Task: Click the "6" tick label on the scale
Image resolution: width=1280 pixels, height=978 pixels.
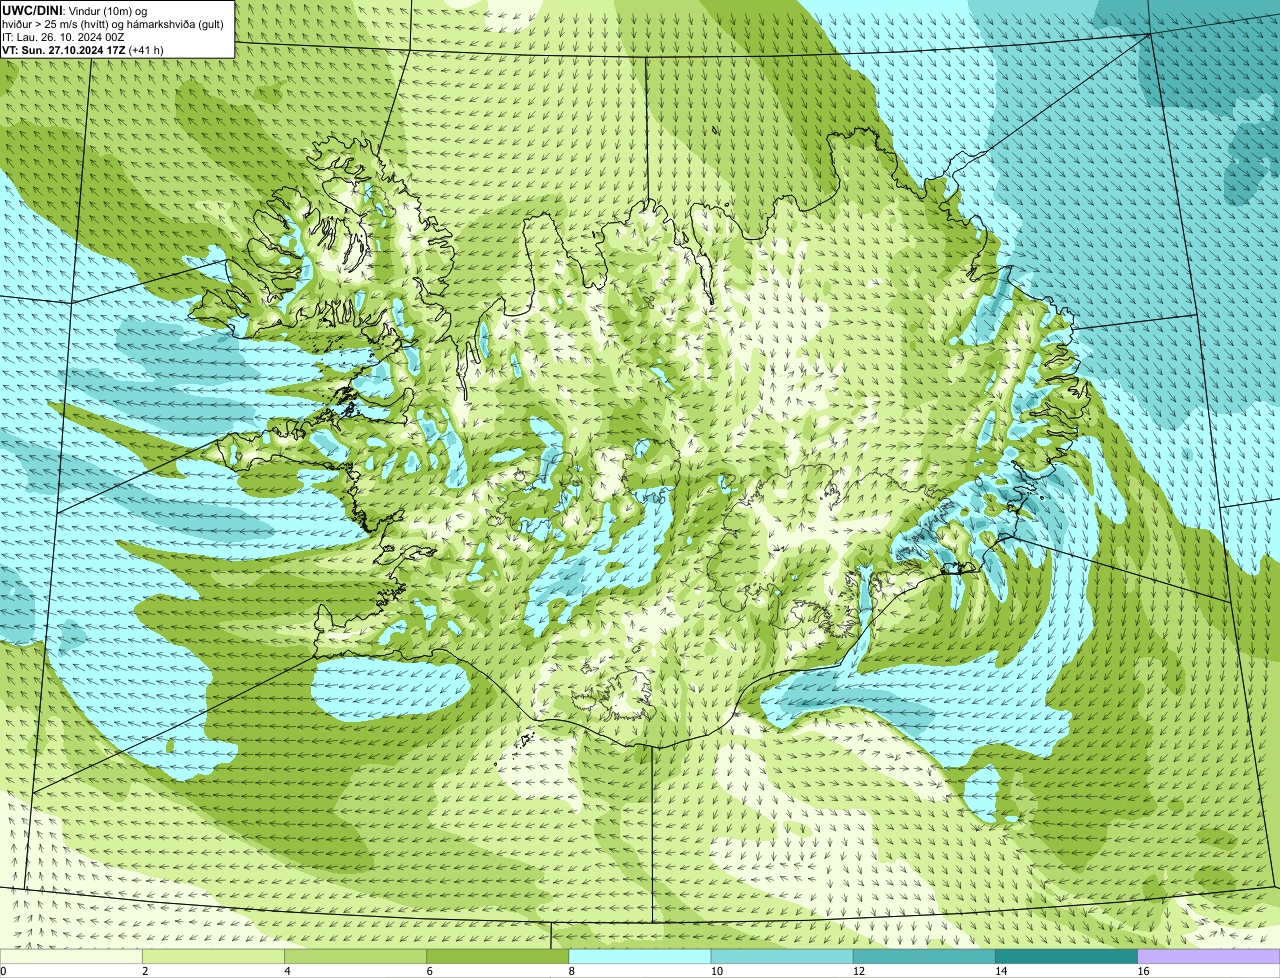Action: click(x=429, y=971)
